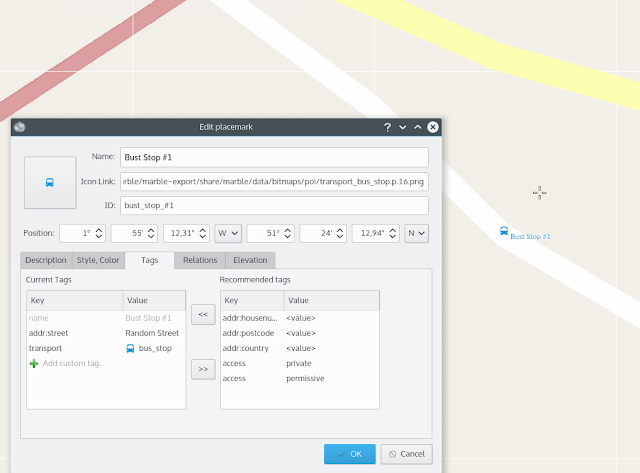Viewport: 640px width, 473px height.
Task: Maximize dialog with the up chevron
Action: coord(418,127)
